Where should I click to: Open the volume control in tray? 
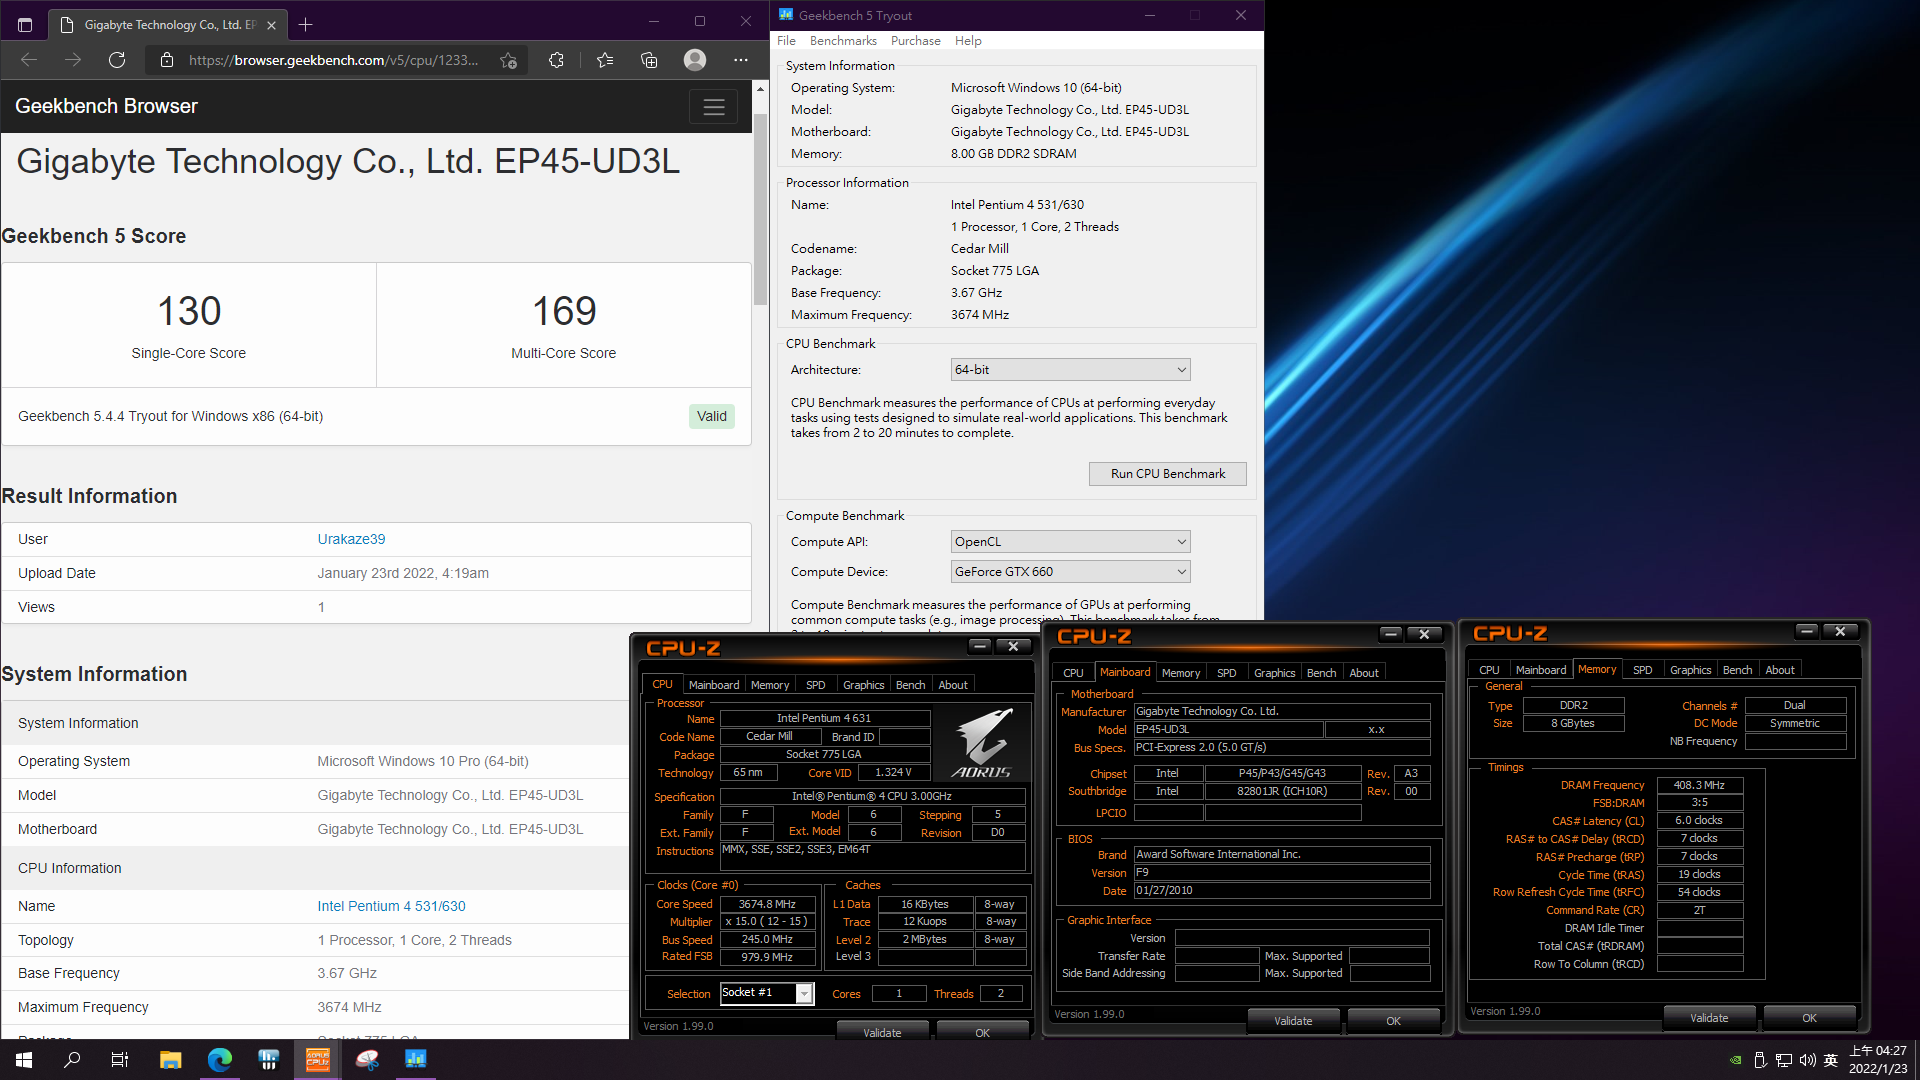click(x=1807, y=1060)
